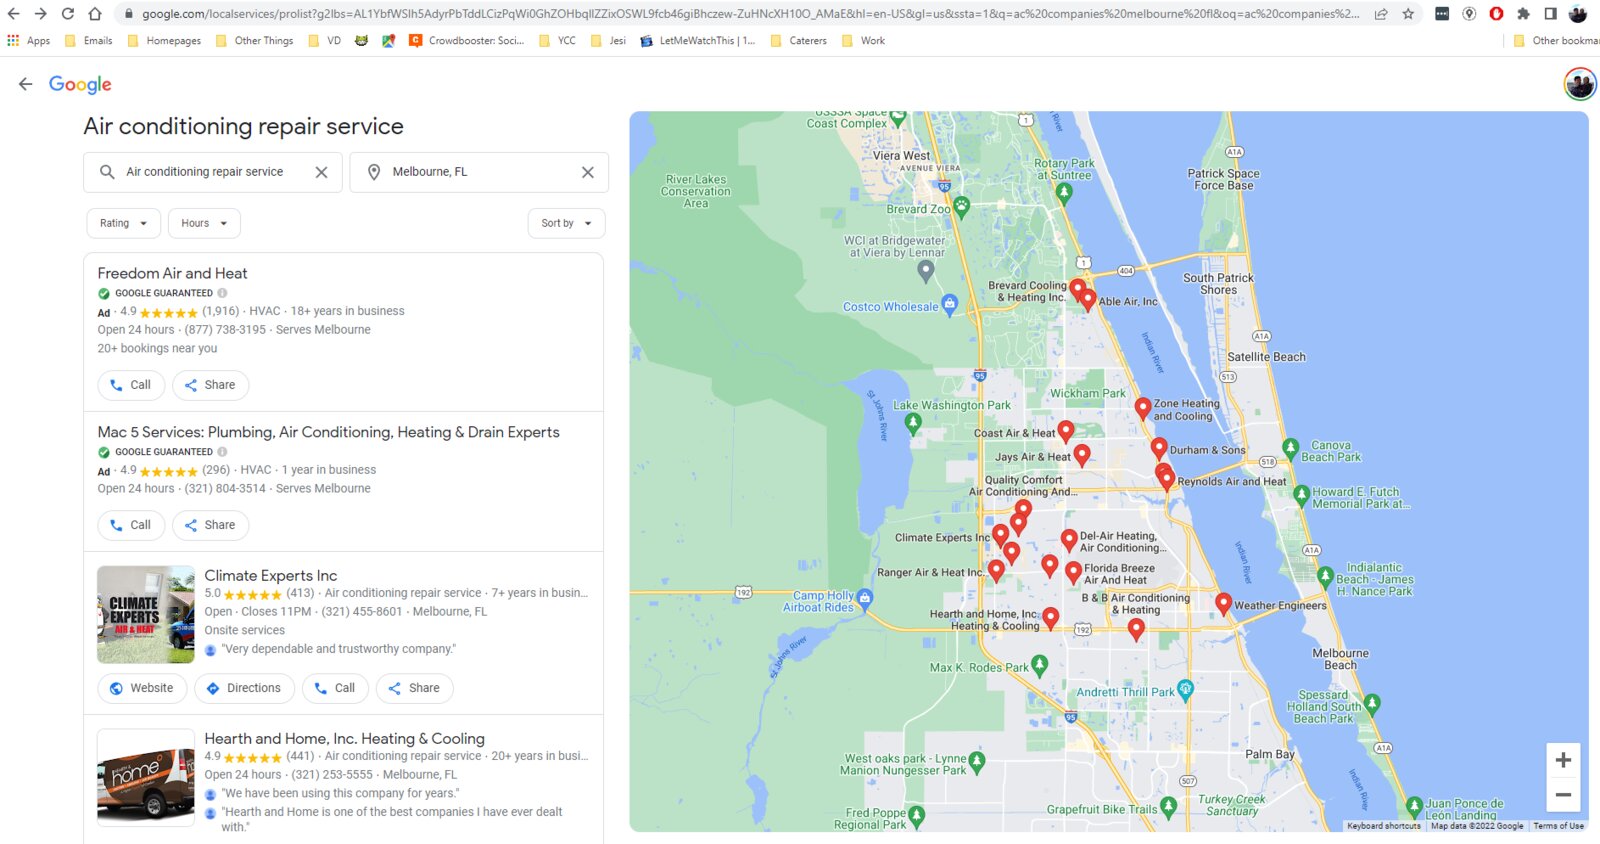The height and width of the screenshot is (844, 1600).
Task: Share the Climate Experts Inc listing
Action: (414, 688)
